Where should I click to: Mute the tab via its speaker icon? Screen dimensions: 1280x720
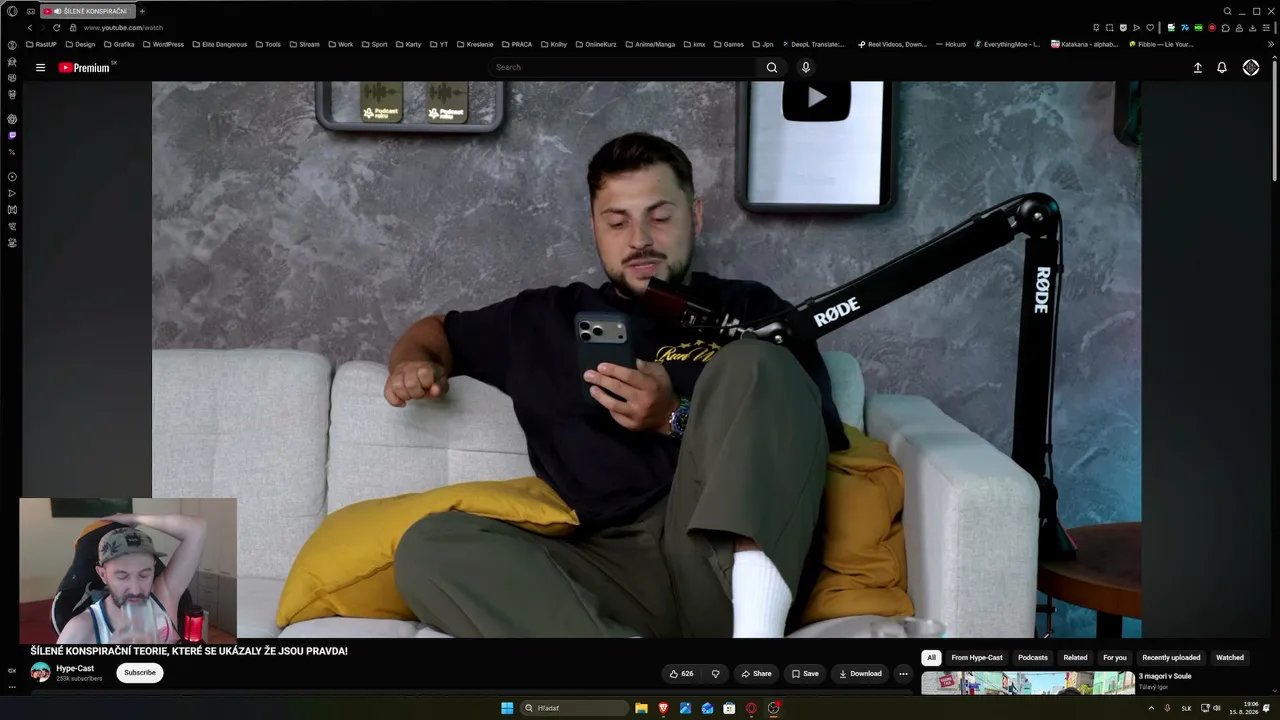coord(57,11)
